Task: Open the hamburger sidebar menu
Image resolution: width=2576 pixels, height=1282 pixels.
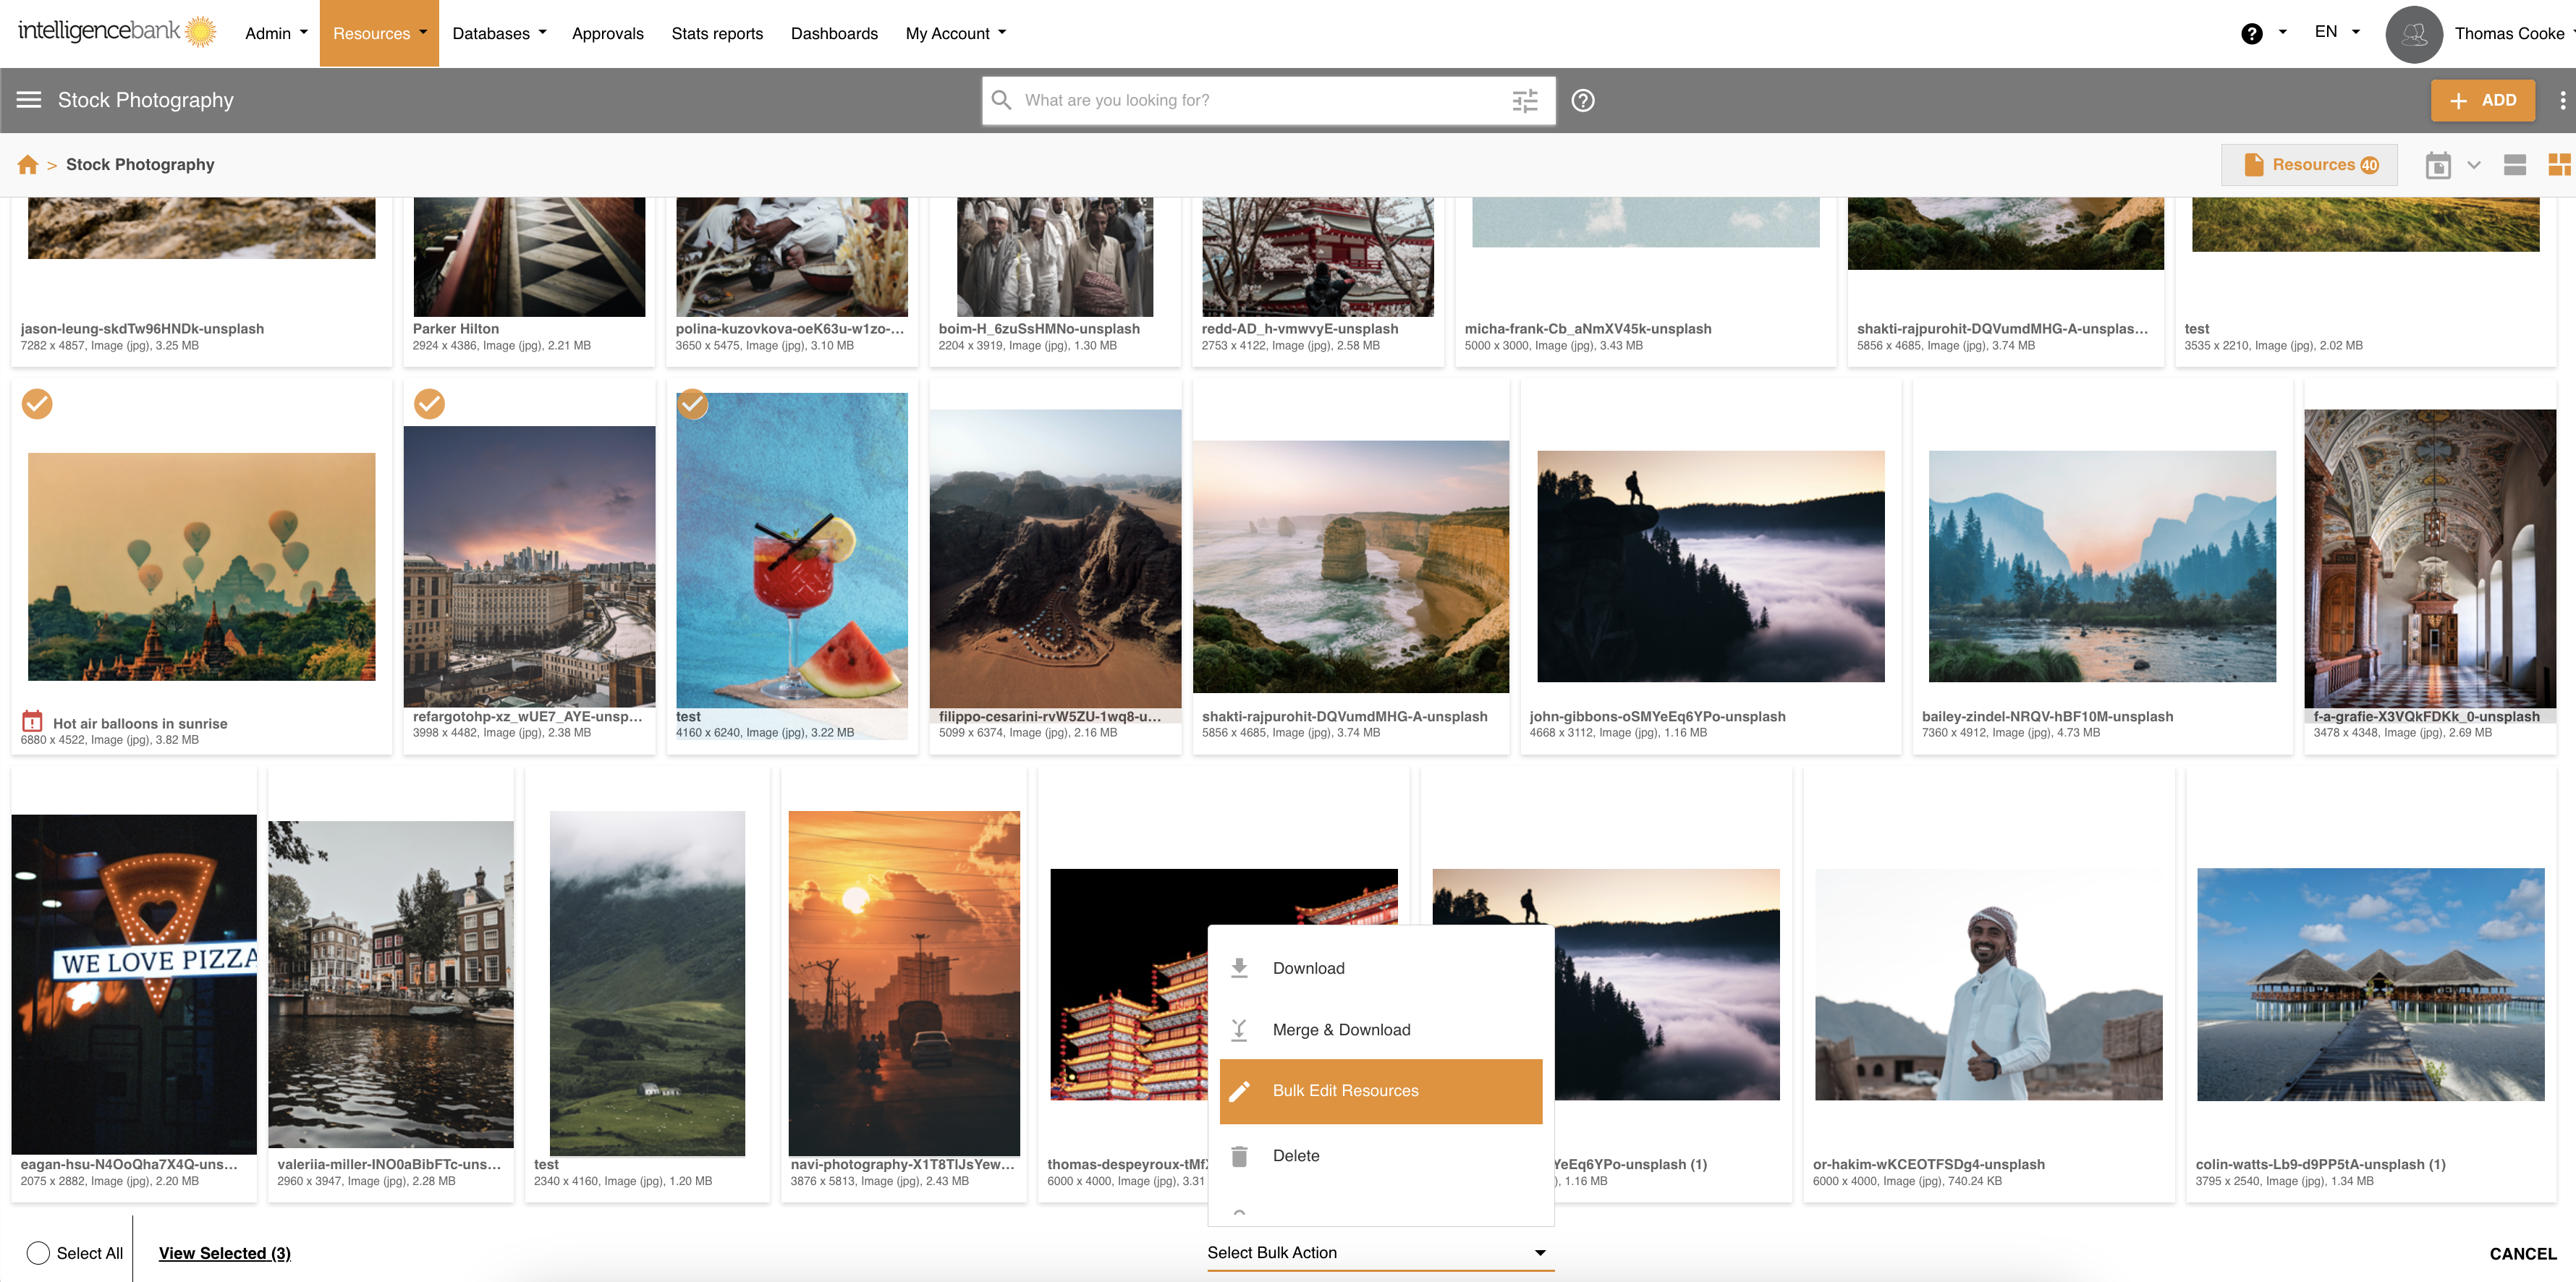Action: click(29, 100)
